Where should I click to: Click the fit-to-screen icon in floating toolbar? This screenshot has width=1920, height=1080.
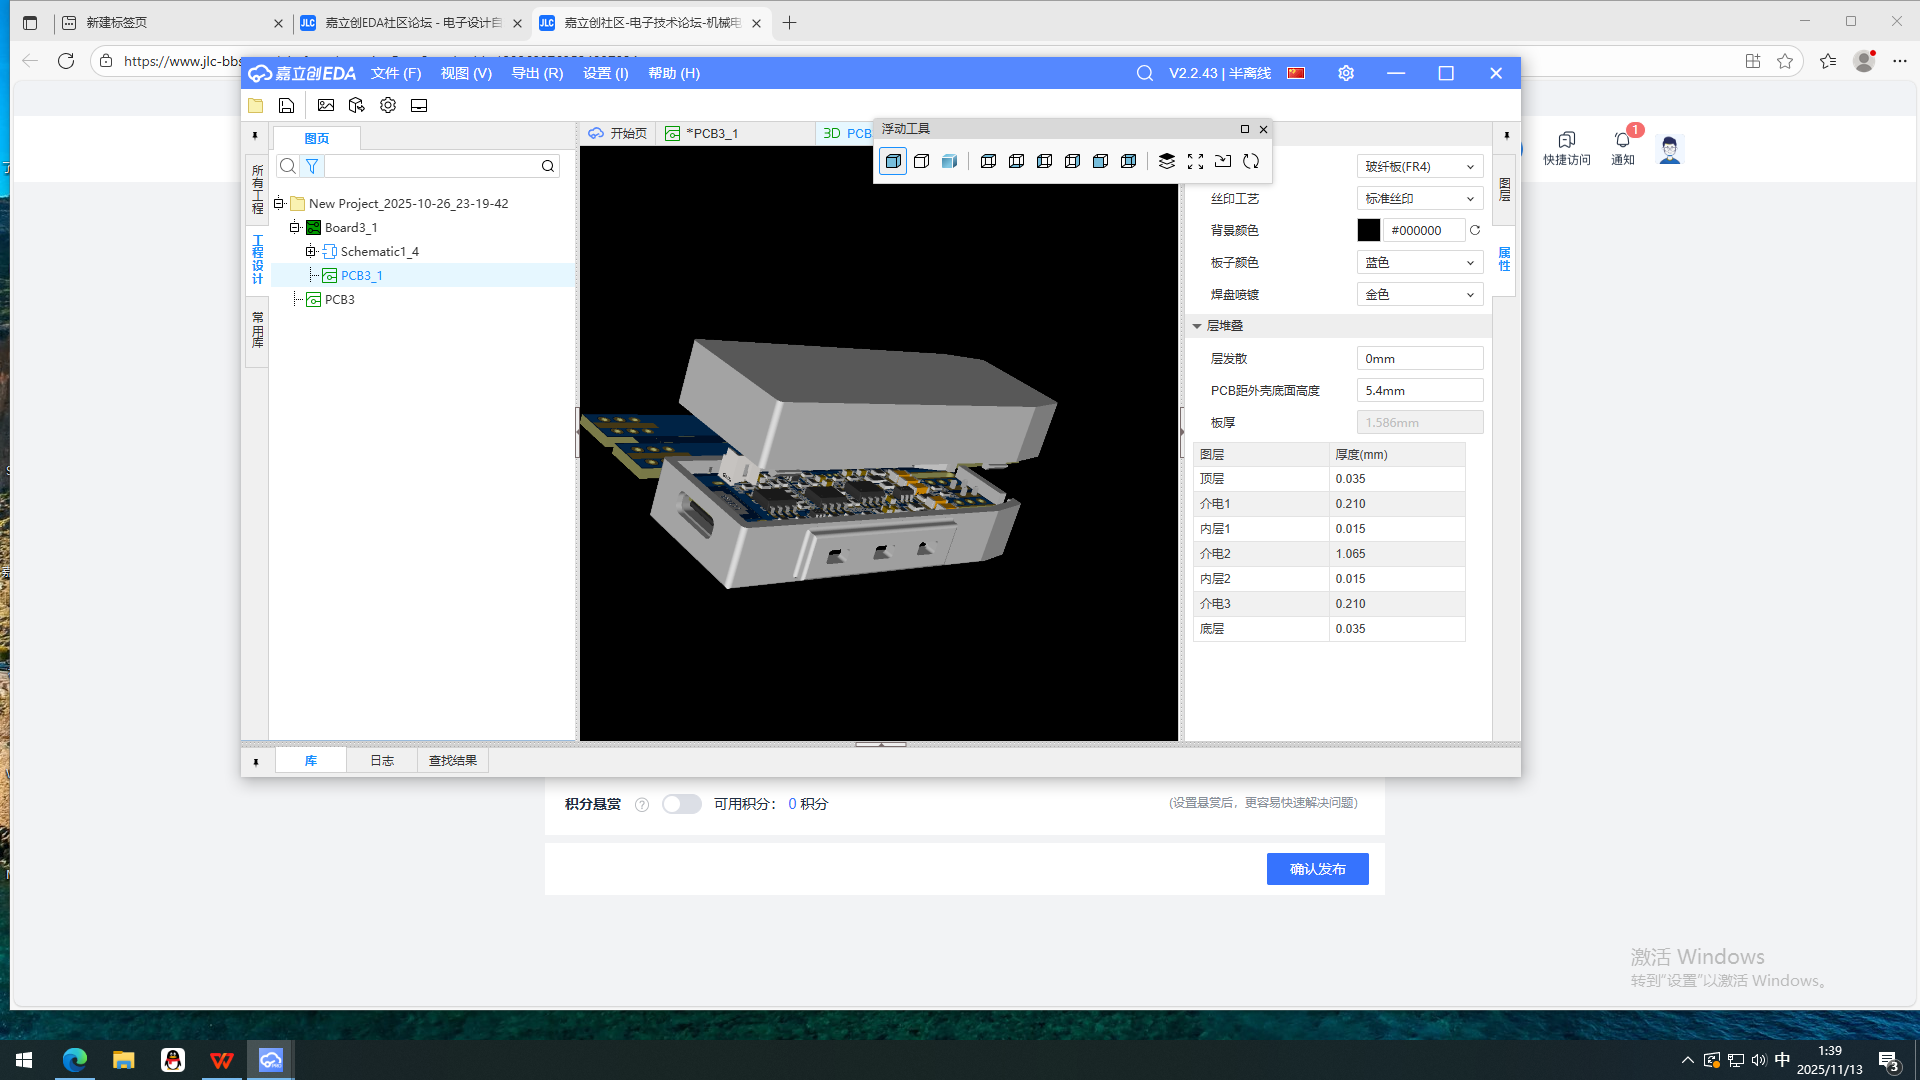(1195, 161)
